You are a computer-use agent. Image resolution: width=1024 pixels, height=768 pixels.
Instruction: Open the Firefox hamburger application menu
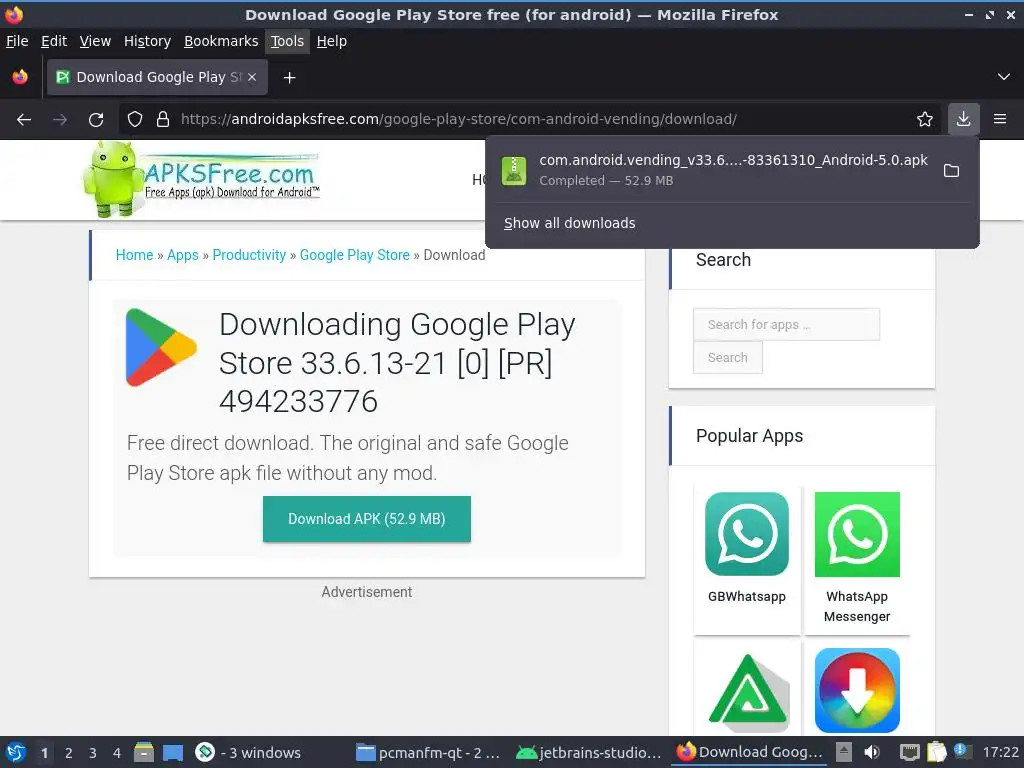tap(1000, 119)
